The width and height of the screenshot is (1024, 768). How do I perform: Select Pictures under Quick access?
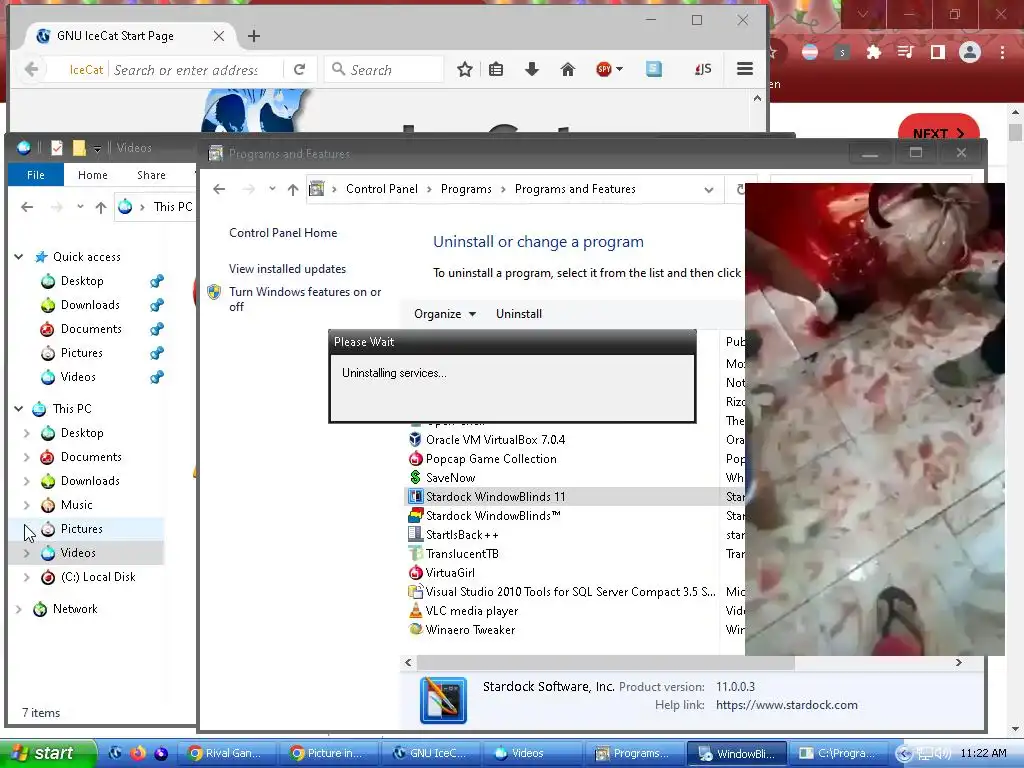(x=82, y=353)
